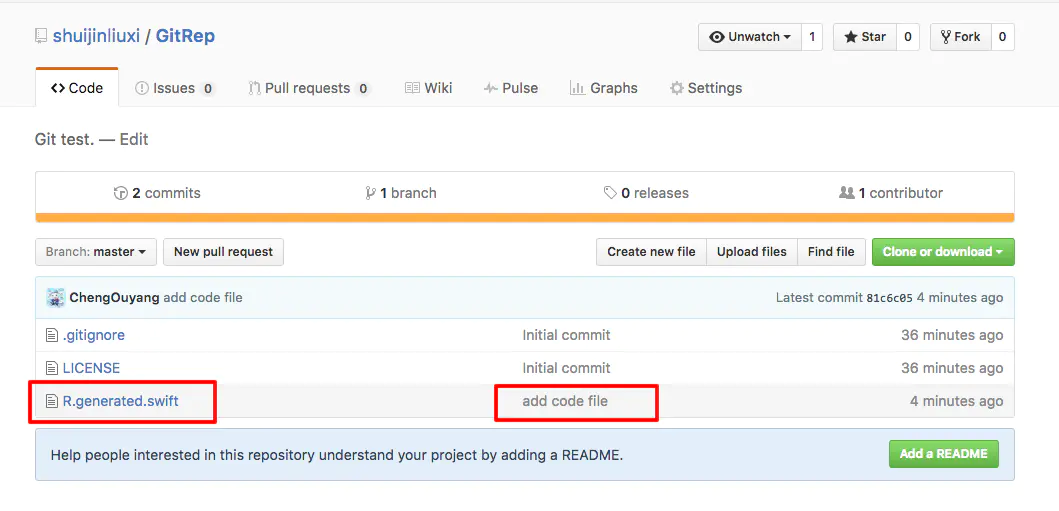Image resolution: width=1059 pixels, height=511 pixels.
Task: Open latest commit message in commit bar
Action: coord(203,298)
